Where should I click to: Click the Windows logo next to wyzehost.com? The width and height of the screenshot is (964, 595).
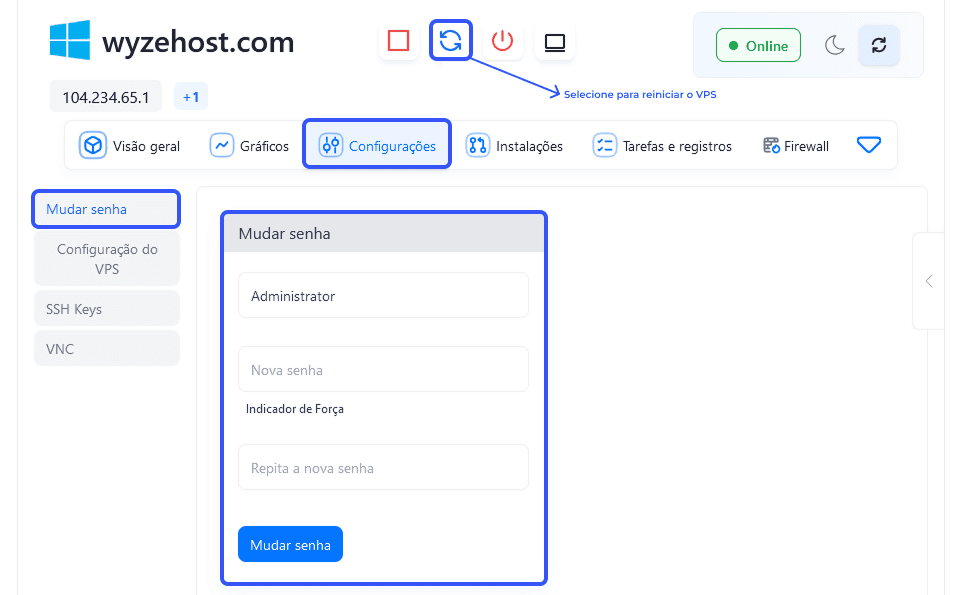(x=70, y=40)
